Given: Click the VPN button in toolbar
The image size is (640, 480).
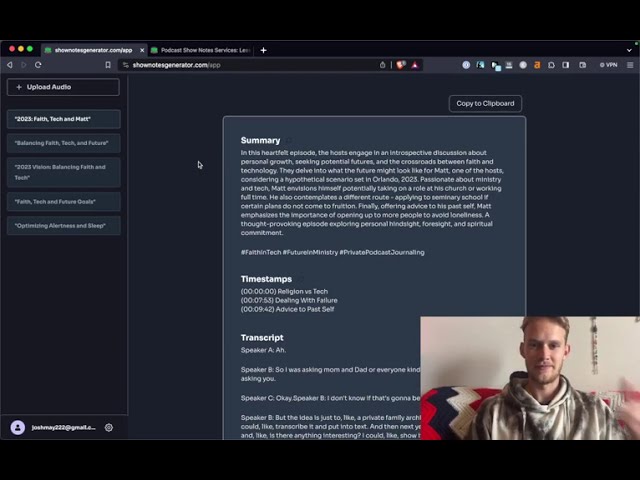Looking at the screenshot, I should [608, 65].
